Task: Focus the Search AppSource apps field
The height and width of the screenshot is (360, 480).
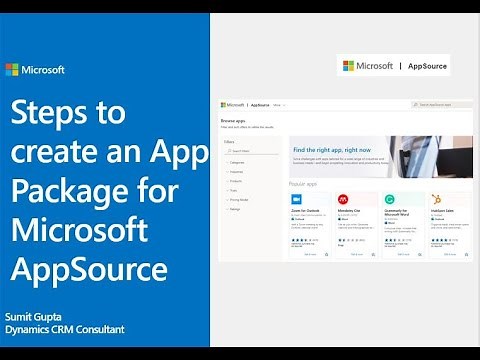Action: [442, 105]
